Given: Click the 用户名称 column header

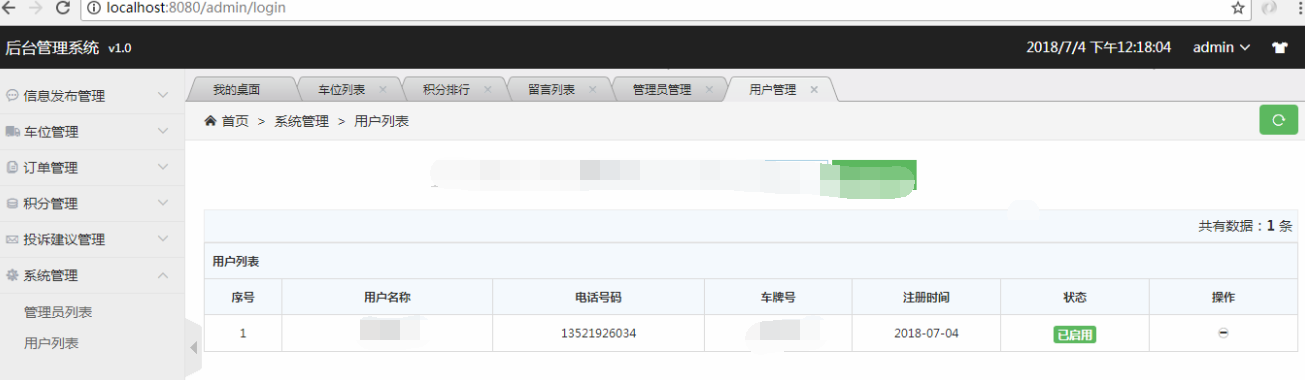Looking at the screenshot, I should point(387,297).
